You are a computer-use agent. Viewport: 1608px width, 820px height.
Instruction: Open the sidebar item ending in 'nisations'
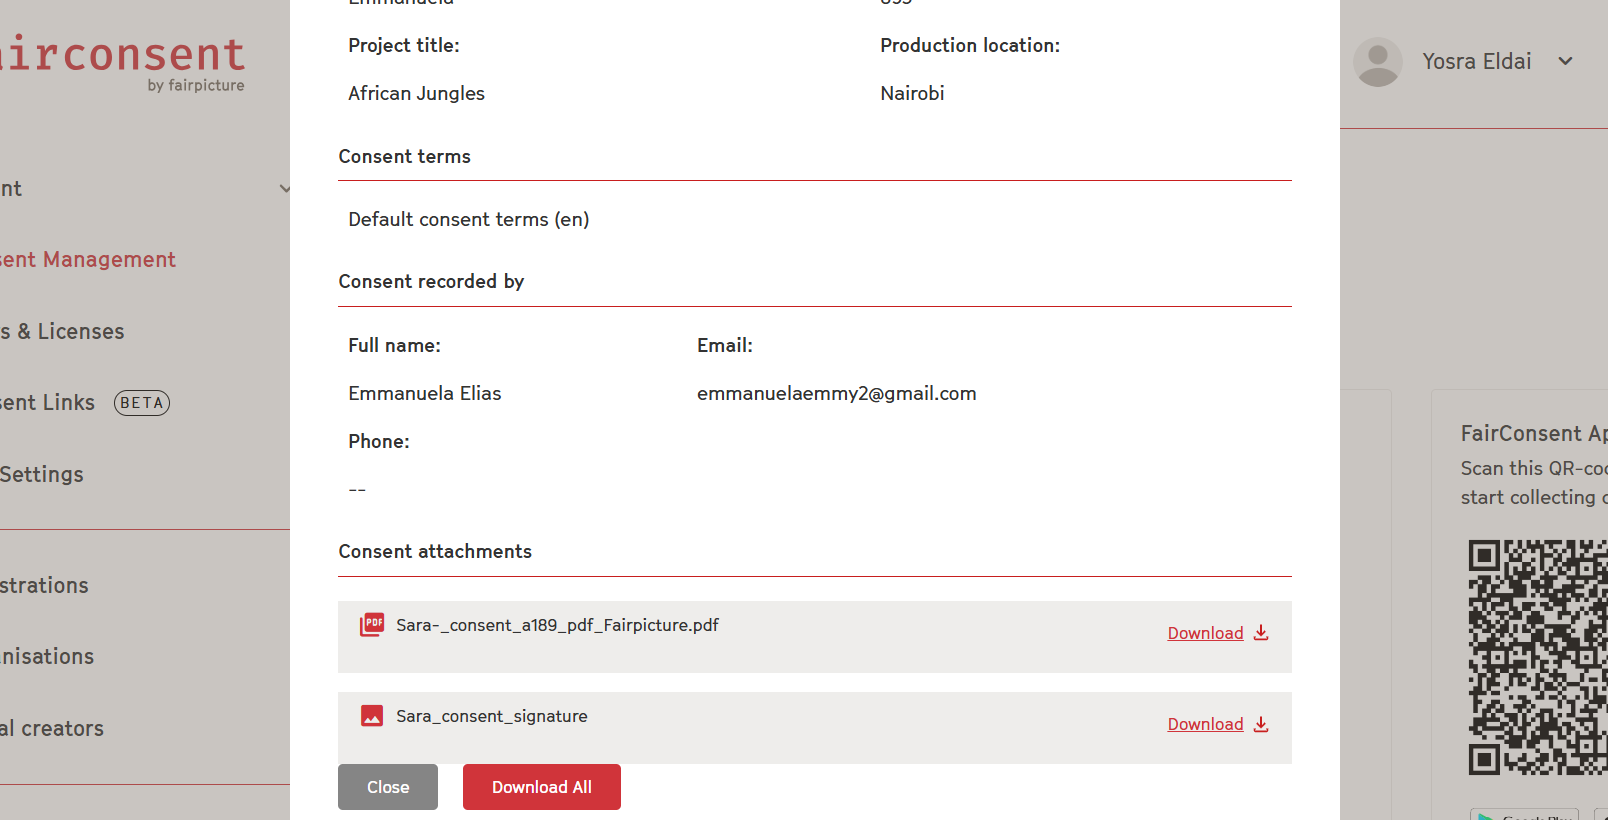(x=47, y=657)
